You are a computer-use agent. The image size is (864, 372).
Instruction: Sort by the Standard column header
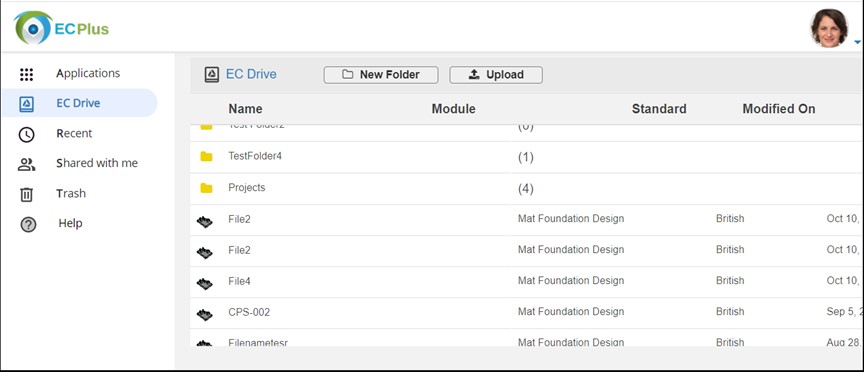[659, 109]
